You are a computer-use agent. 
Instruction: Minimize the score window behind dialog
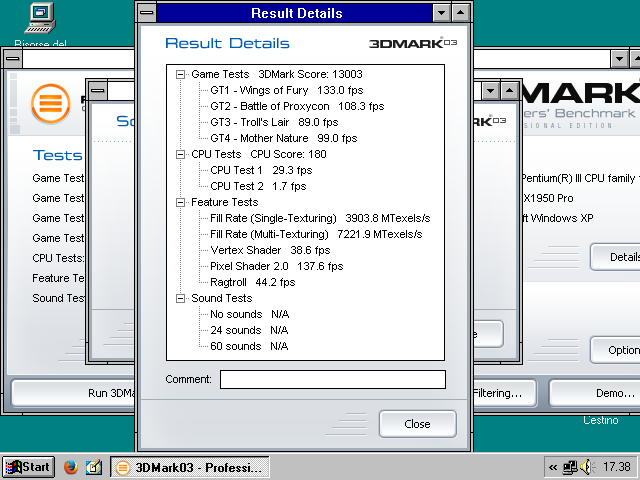490,91
